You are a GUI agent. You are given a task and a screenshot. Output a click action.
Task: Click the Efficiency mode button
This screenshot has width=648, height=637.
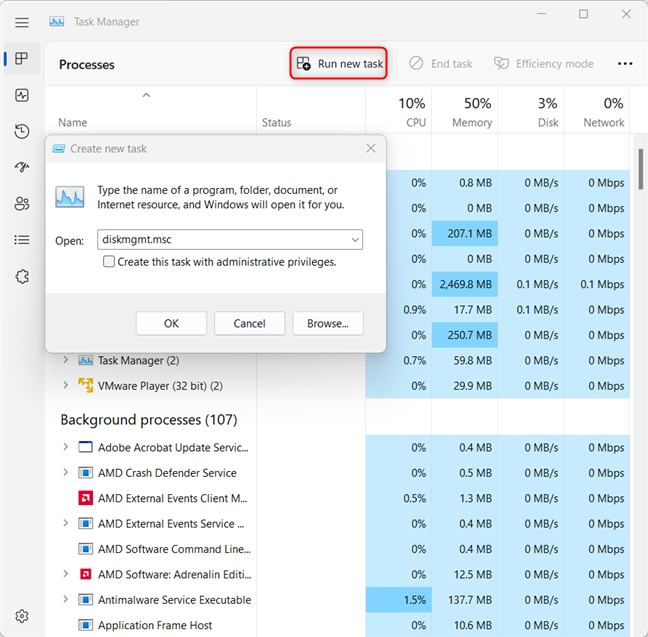tap(543, 64)
